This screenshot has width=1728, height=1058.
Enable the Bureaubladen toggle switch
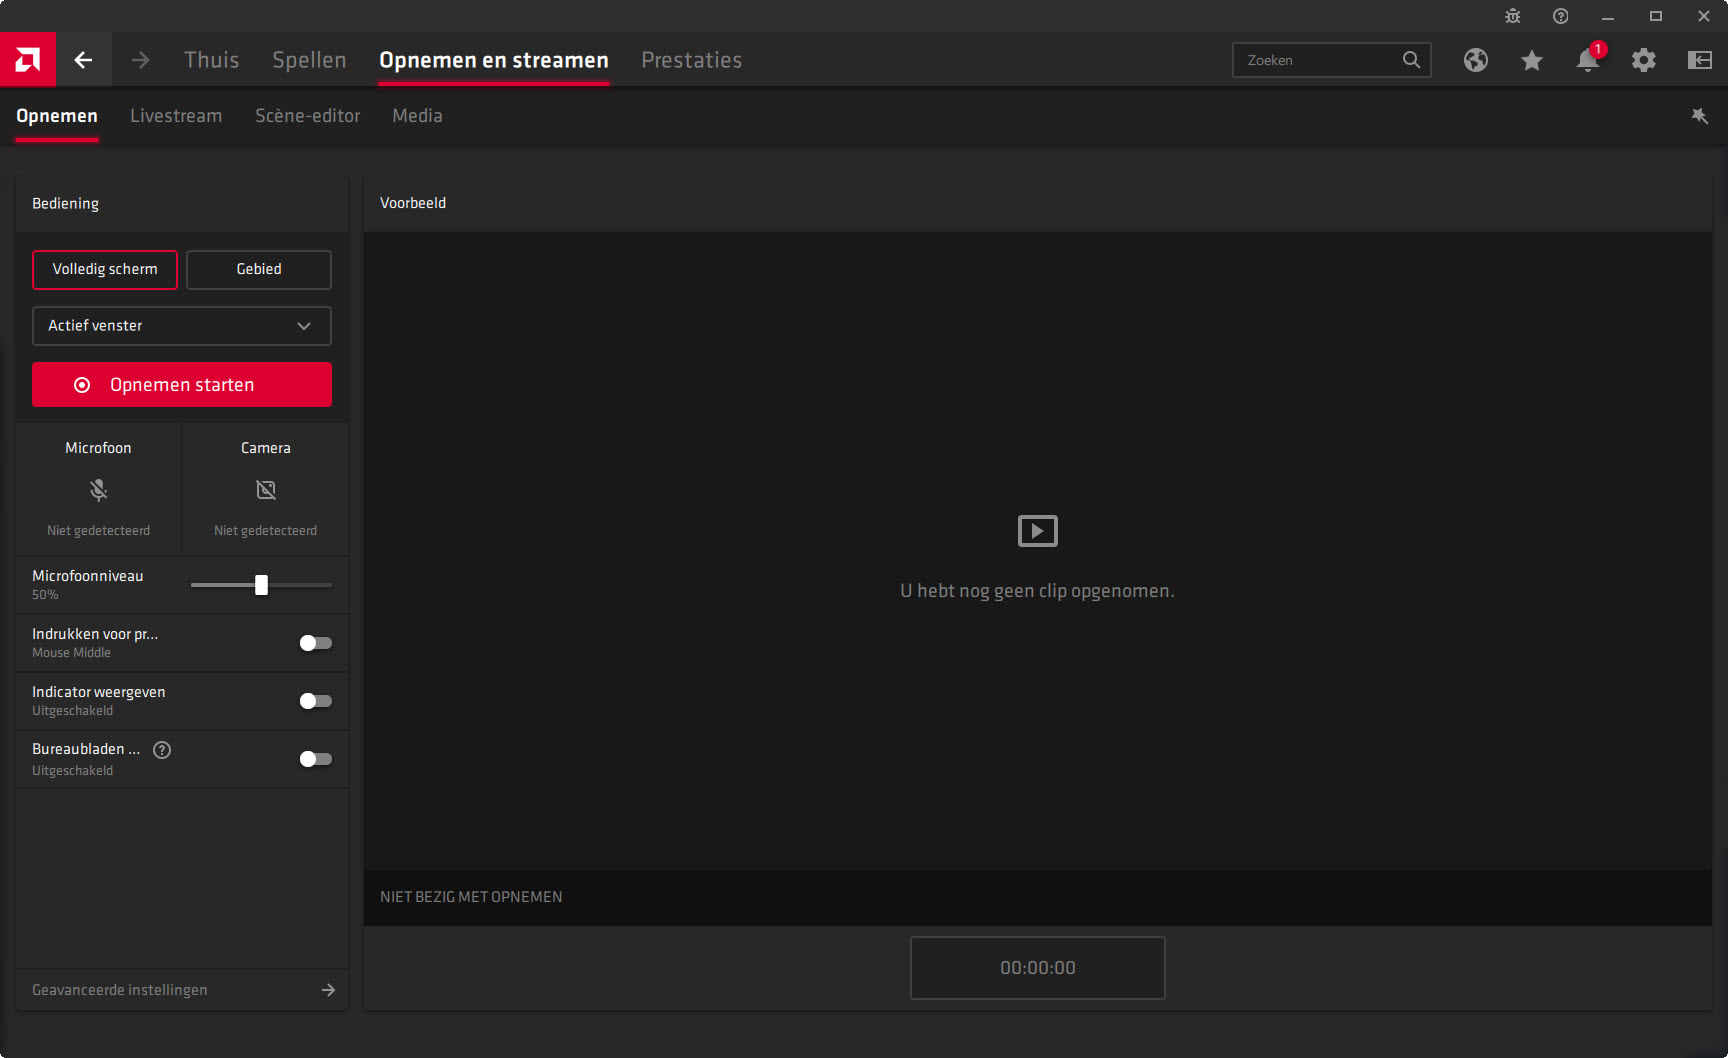[315, 759]
